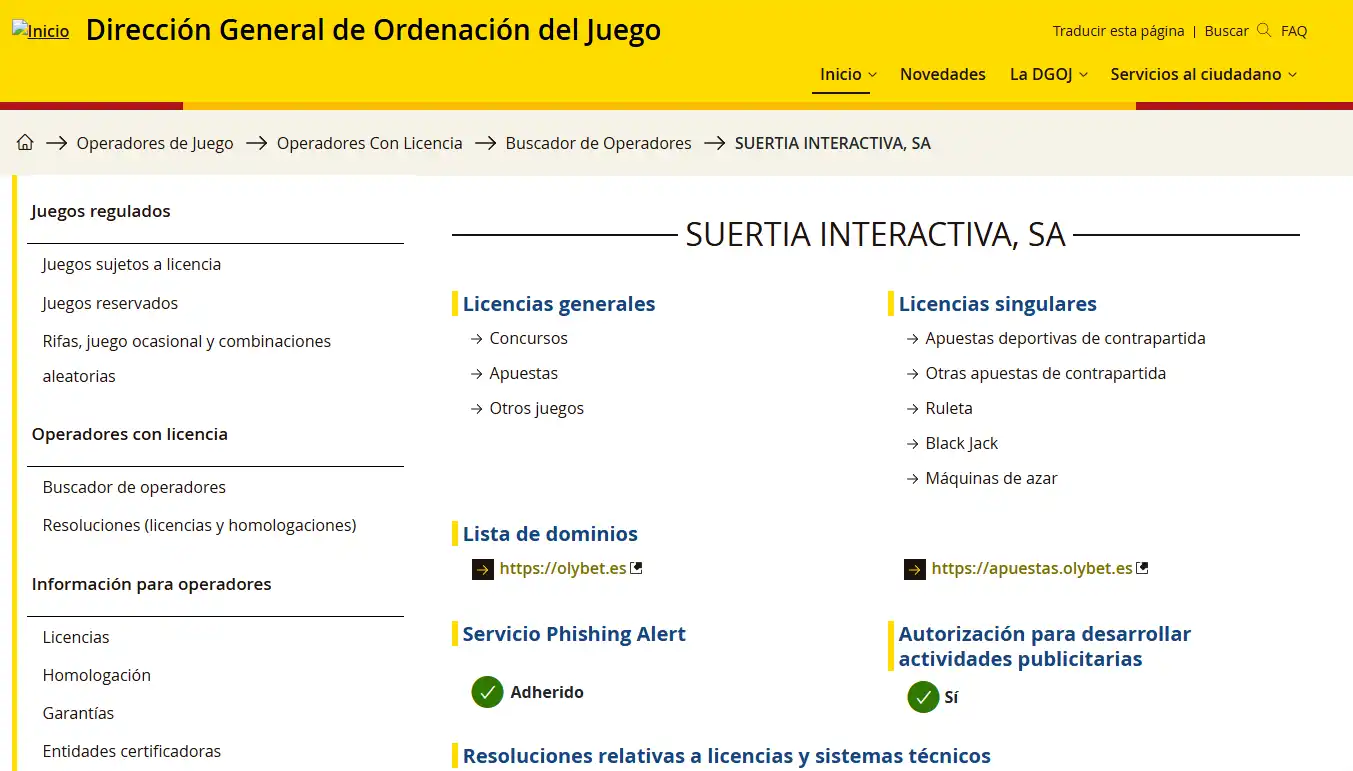Click external link icon after apuestas.olybet.es
This screenshot has height=771, width=1353.
1142,568
